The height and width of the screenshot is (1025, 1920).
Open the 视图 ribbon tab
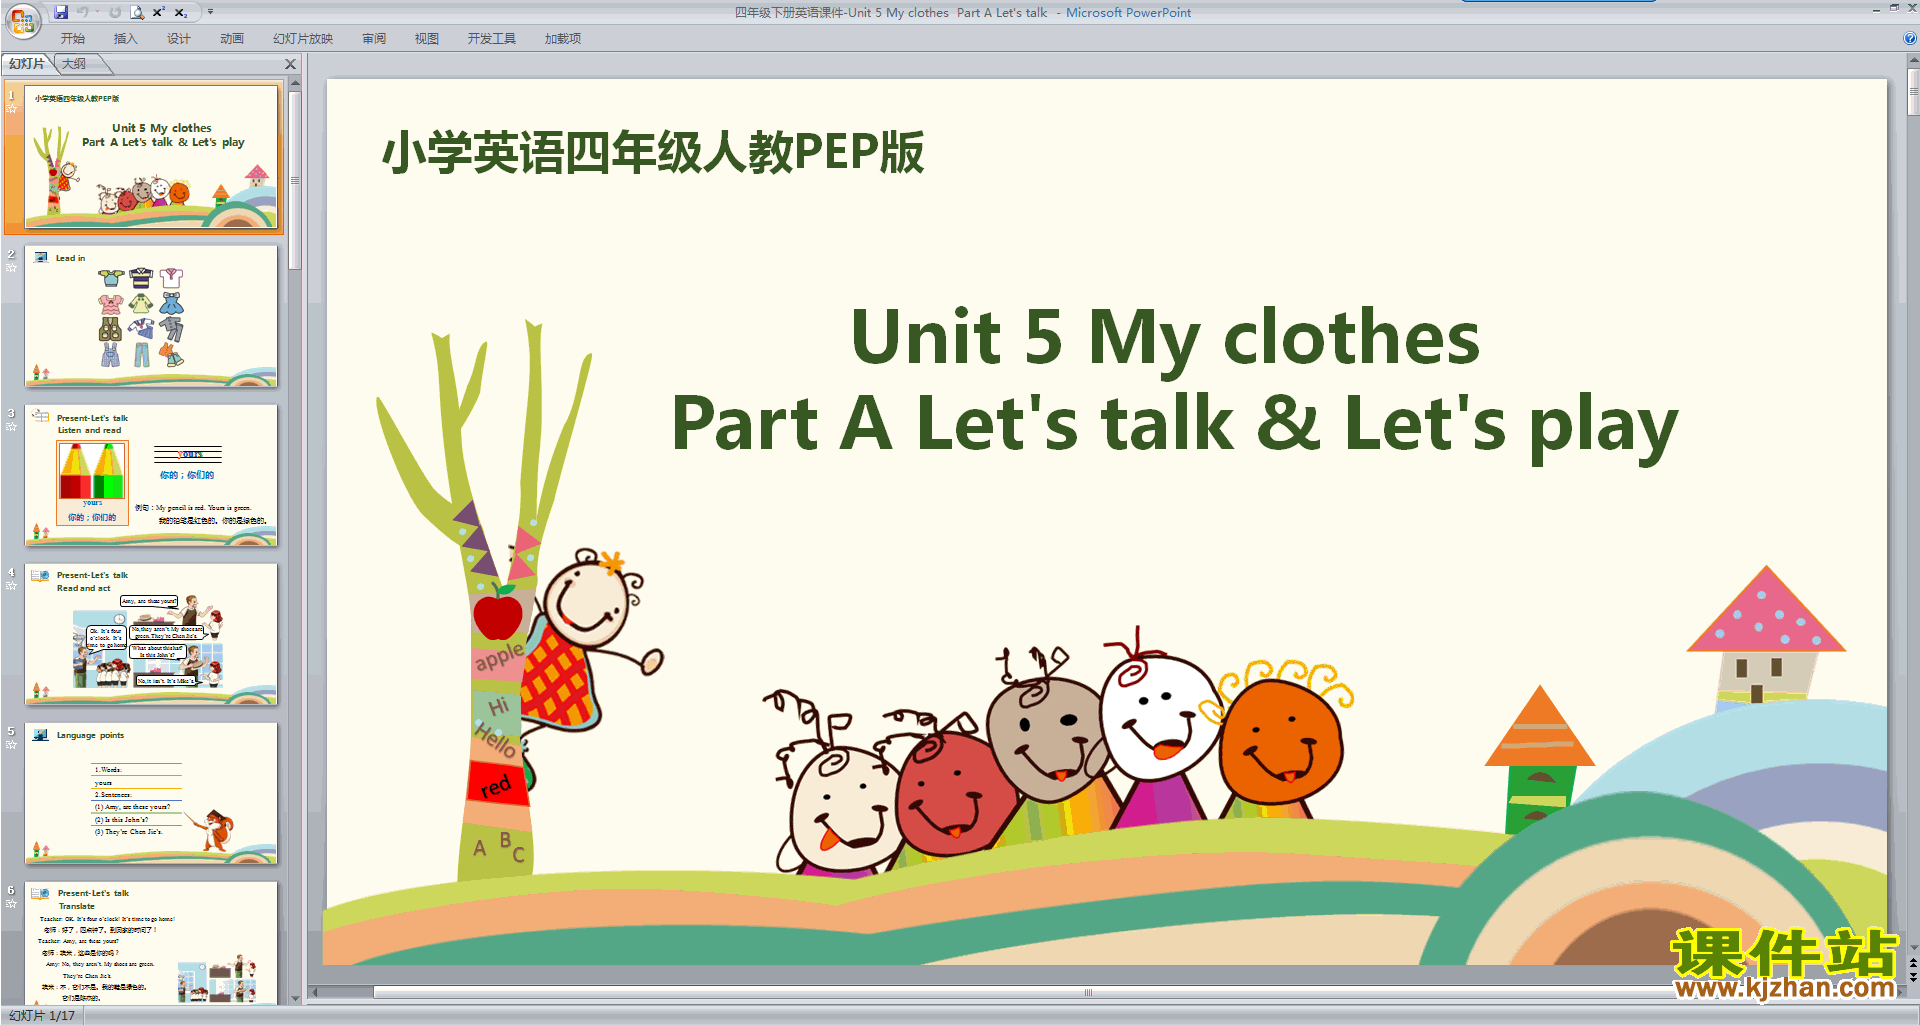427,39
